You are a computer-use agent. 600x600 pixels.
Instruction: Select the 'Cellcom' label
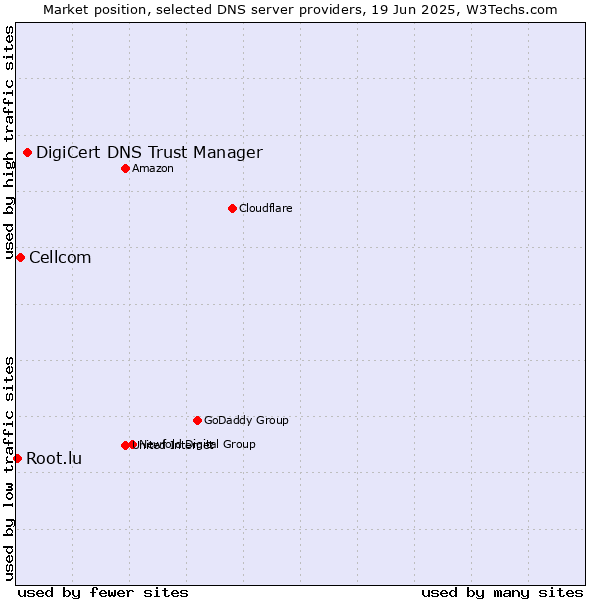[x=60, y=258]
